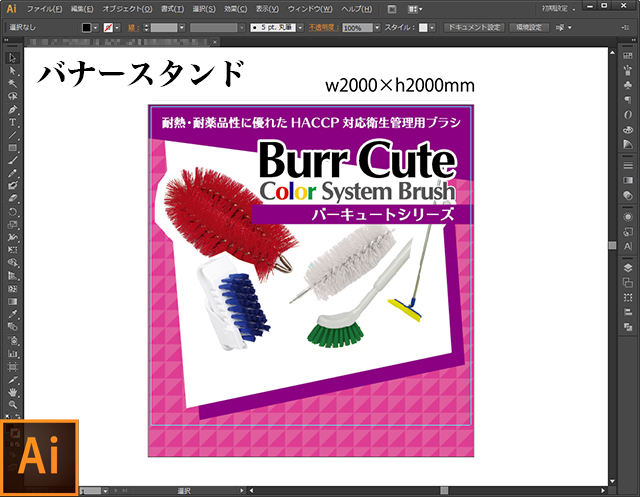
Task: Select the Eyedropper tool
Action: point(12,314)
